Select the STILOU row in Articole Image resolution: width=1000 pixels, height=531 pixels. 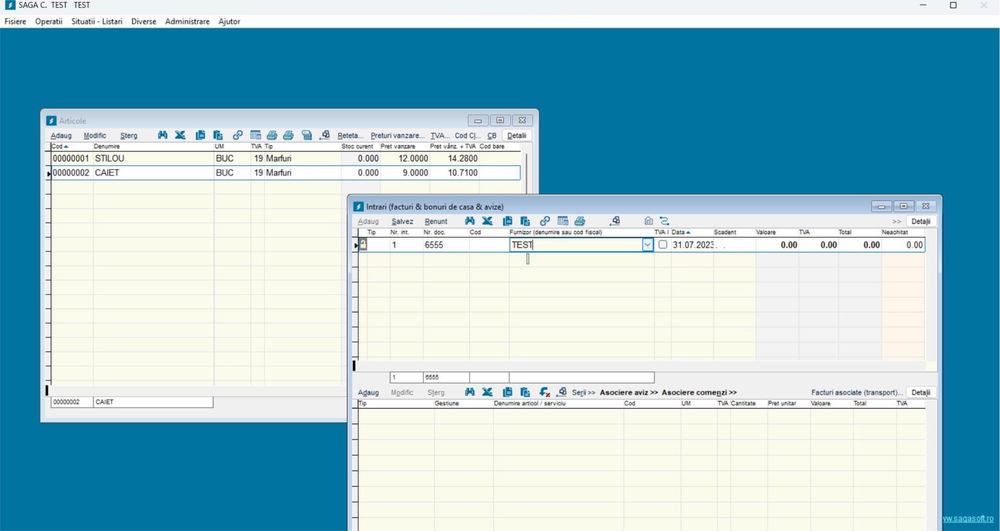point(286,158)
